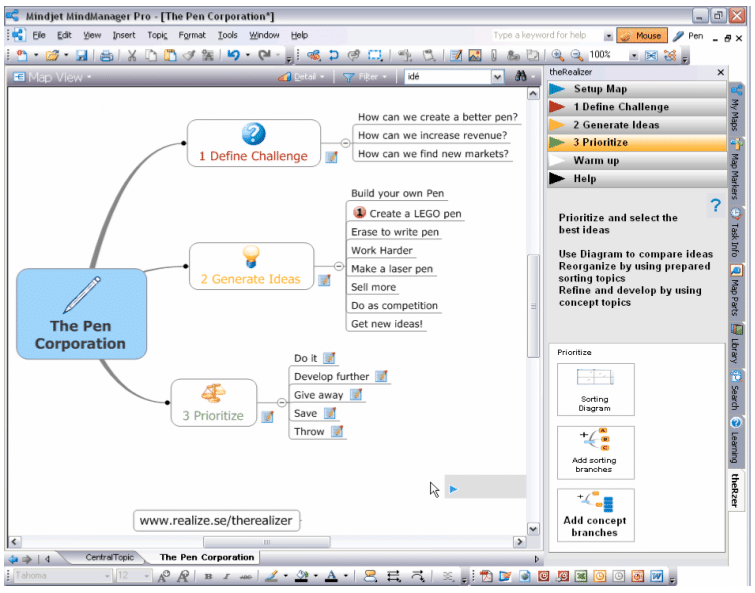This screenshot has height=593, width=755.
Task: Switch to the CentralTopic tab
Action: 109,557
